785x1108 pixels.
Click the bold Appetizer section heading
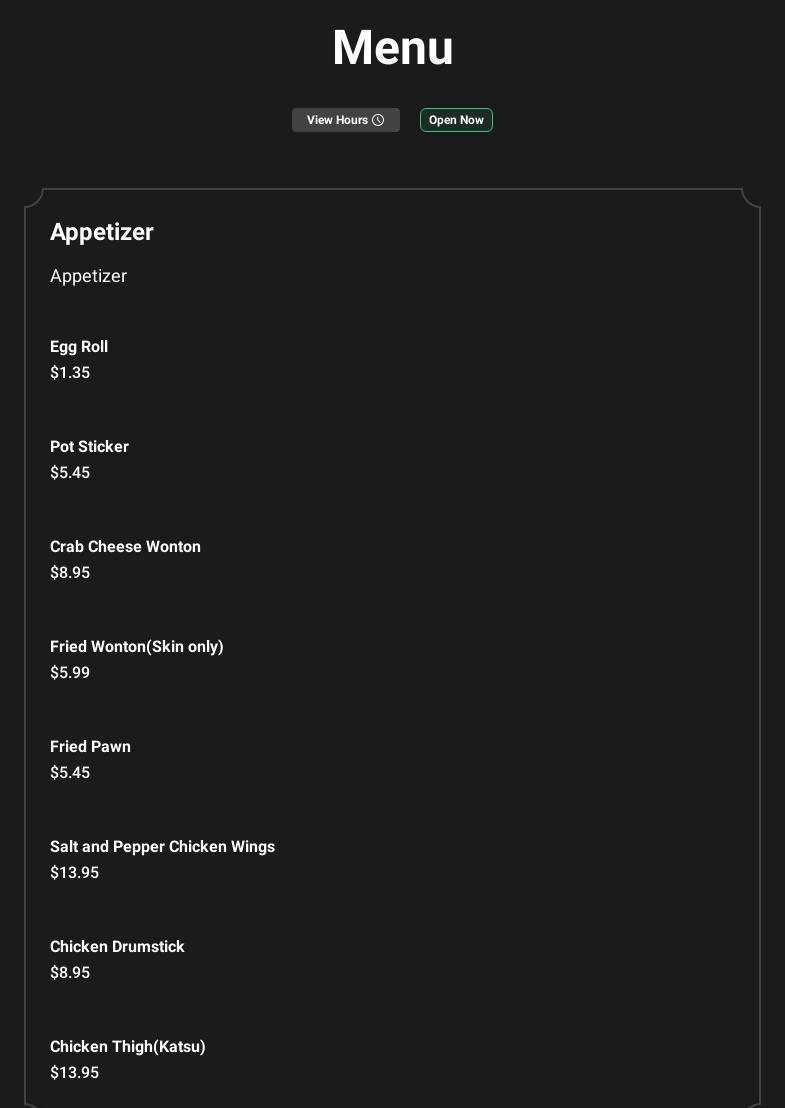coord(102,232)
